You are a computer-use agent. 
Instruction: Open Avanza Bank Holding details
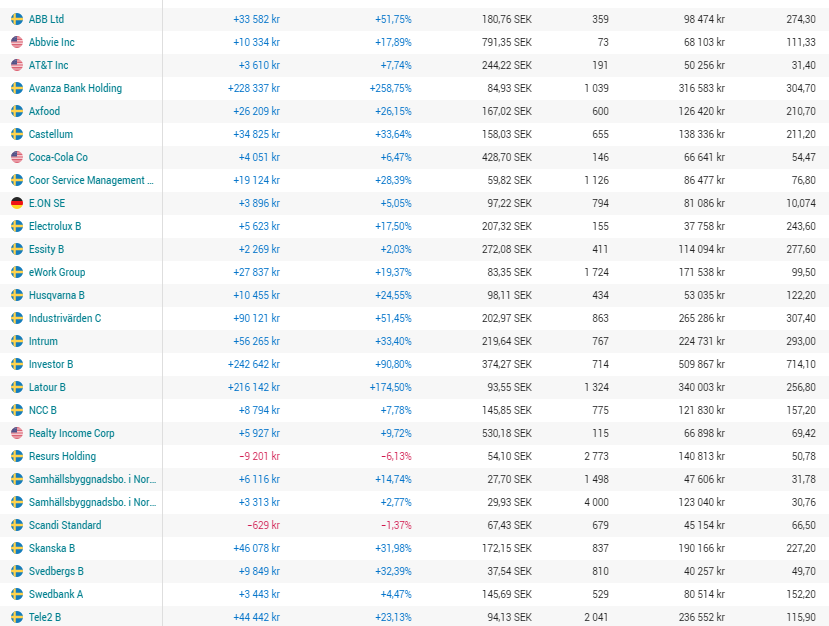click(x=75, y=88)
